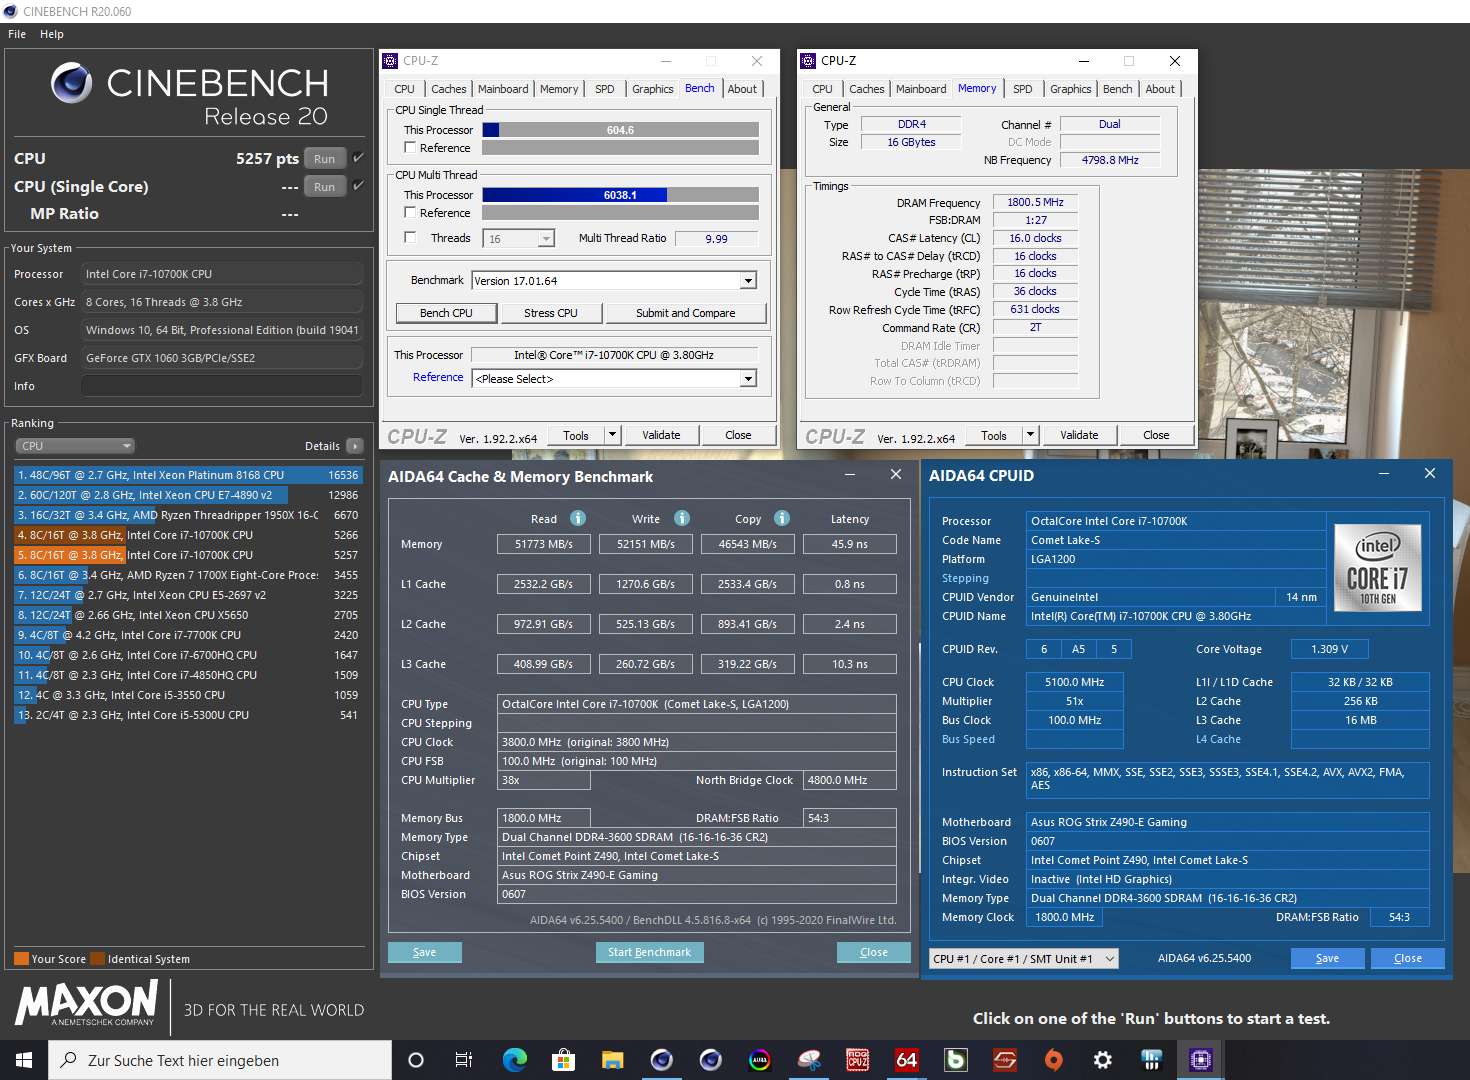Click the CPU Multi Thread 6038.1 score bar

(620, 195)
